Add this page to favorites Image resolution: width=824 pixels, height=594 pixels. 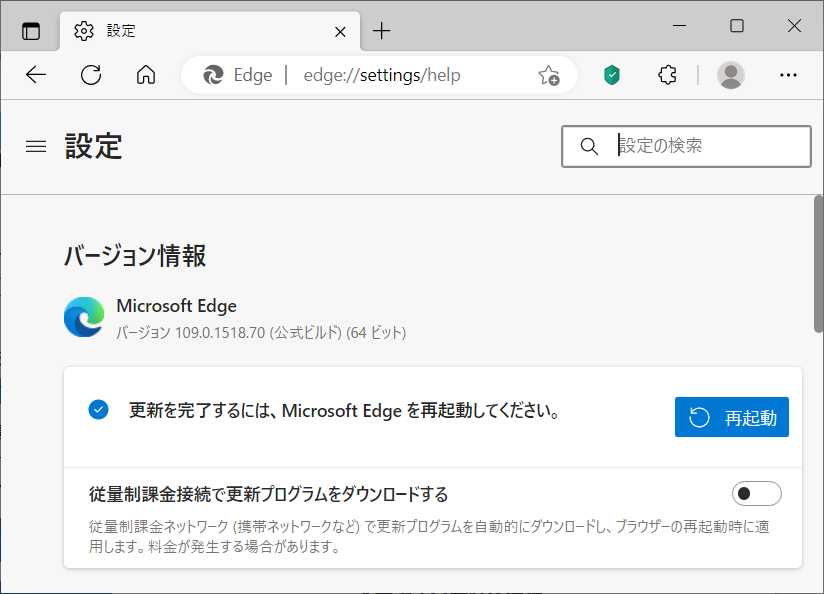pos(549,75)
